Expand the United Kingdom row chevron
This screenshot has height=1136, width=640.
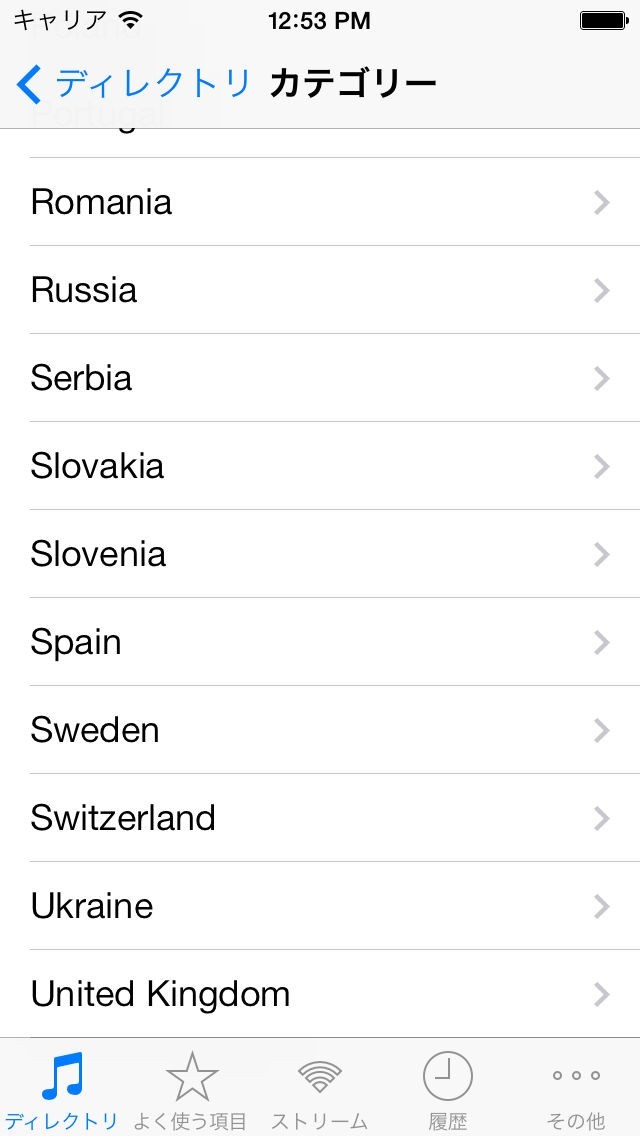[601, 995]
